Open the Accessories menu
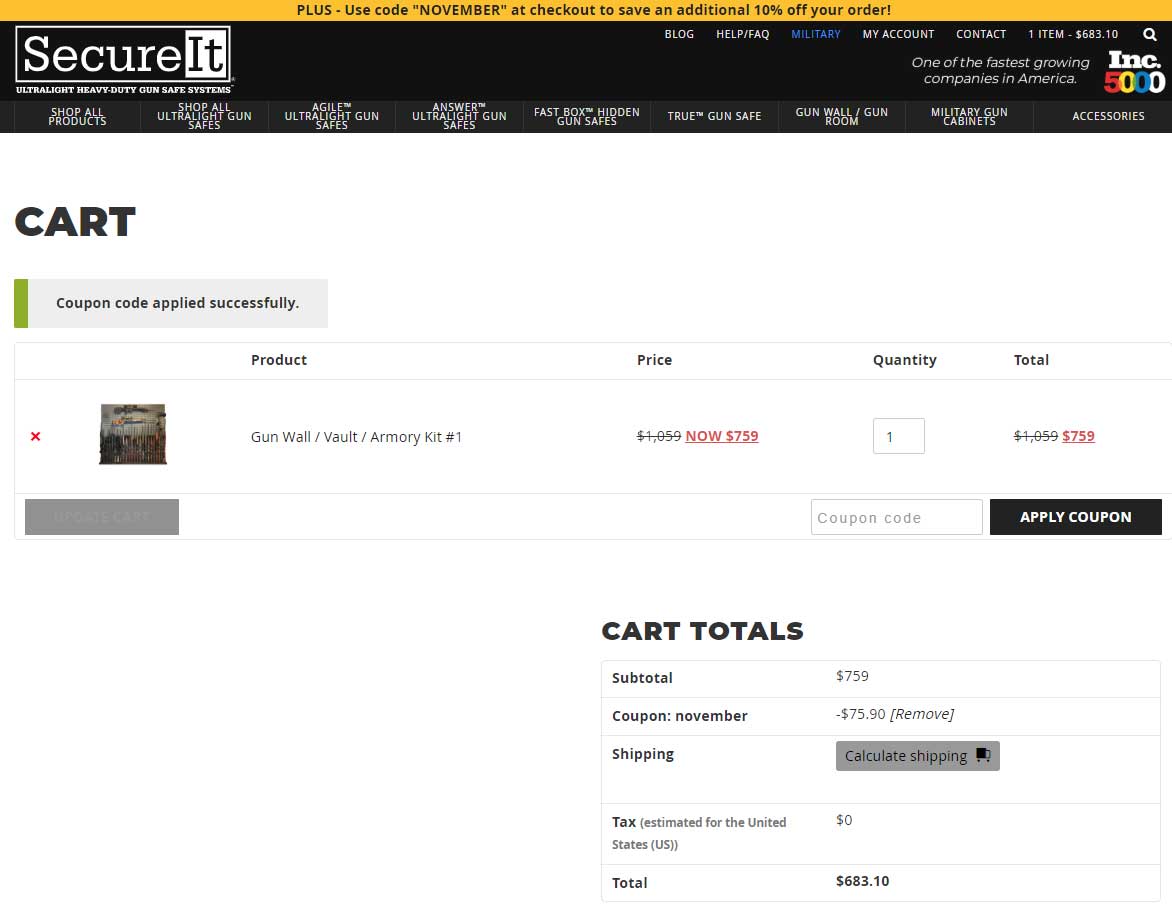 1108,117
